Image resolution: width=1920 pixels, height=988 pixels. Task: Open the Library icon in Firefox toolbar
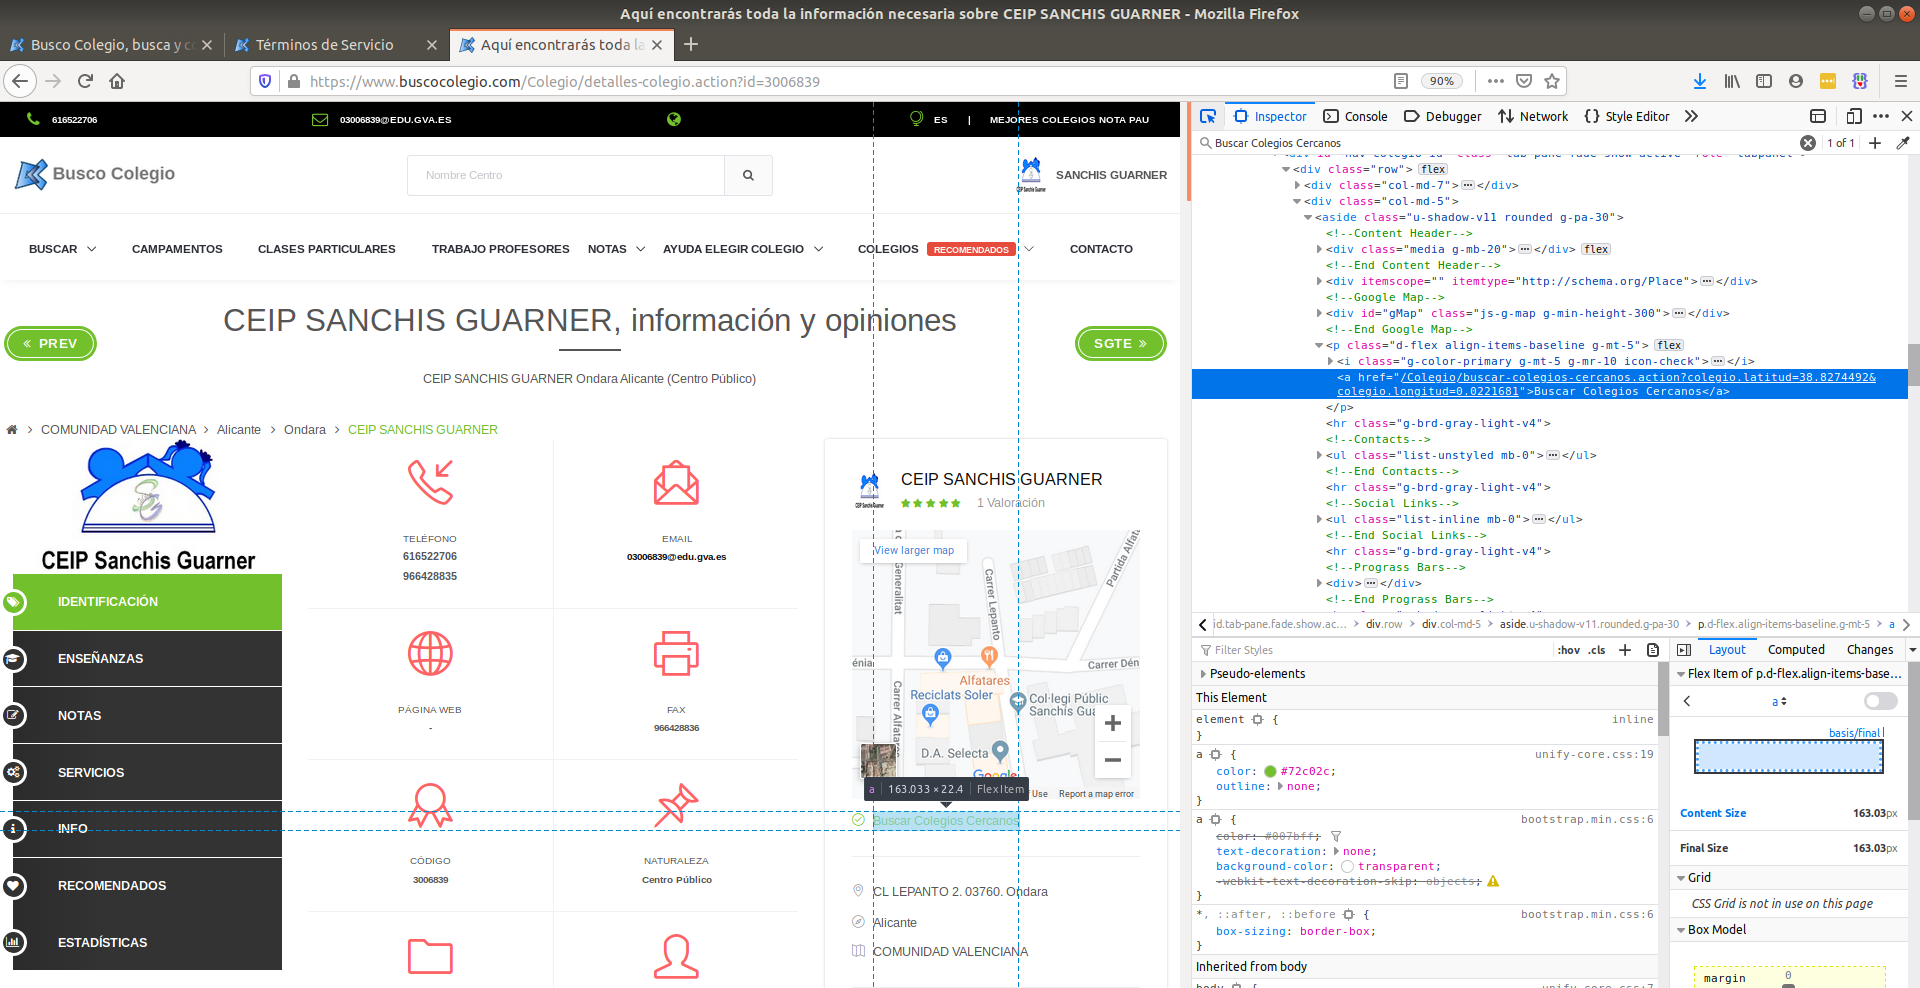tap(1732, 81)
